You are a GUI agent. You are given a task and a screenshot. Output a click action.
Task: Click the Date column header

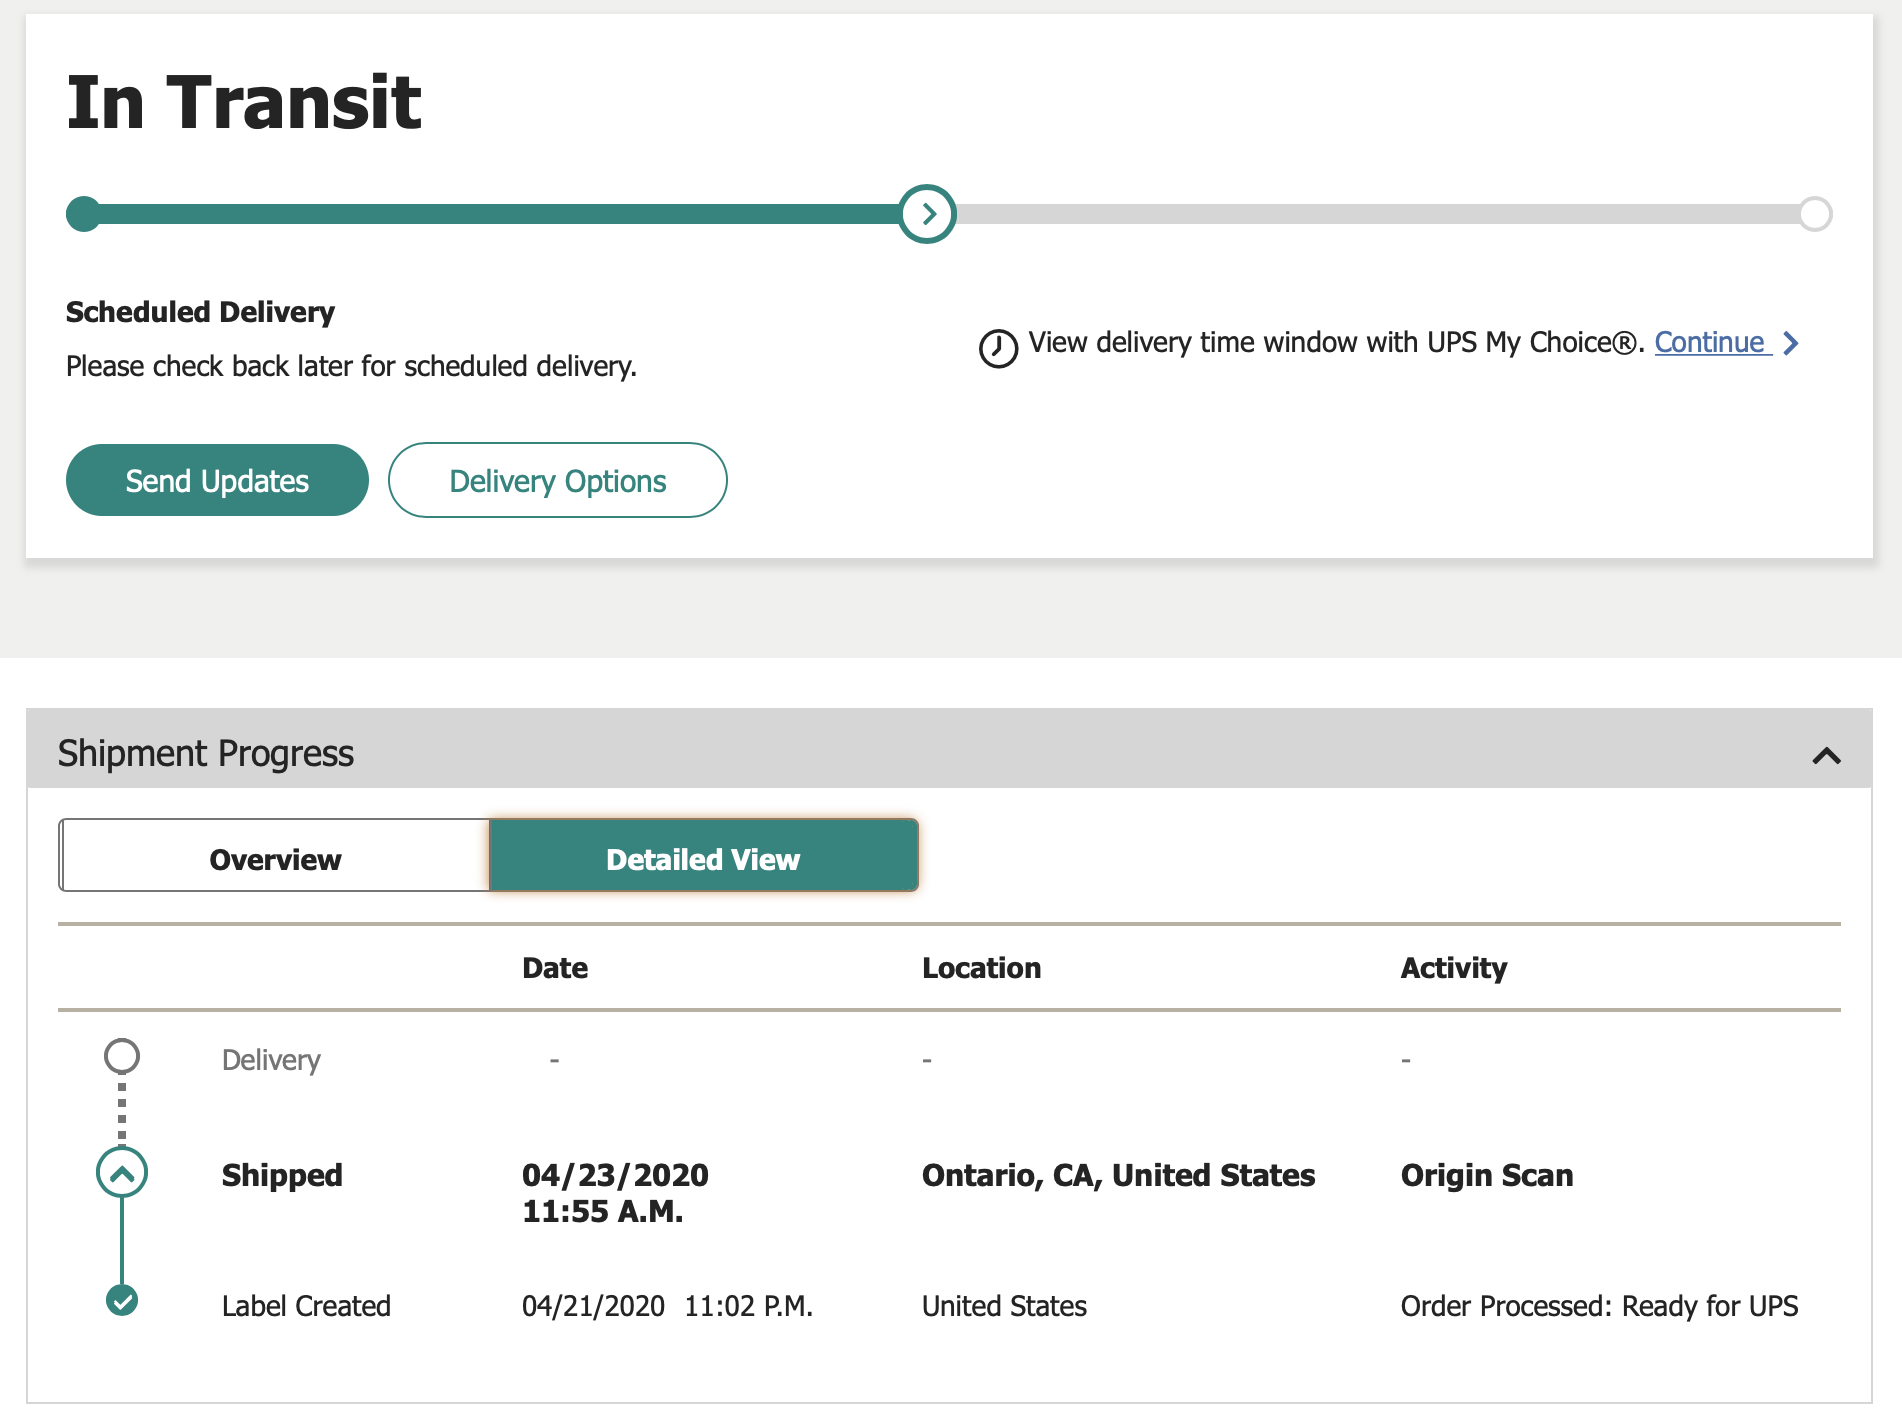[x=555, y=968]
